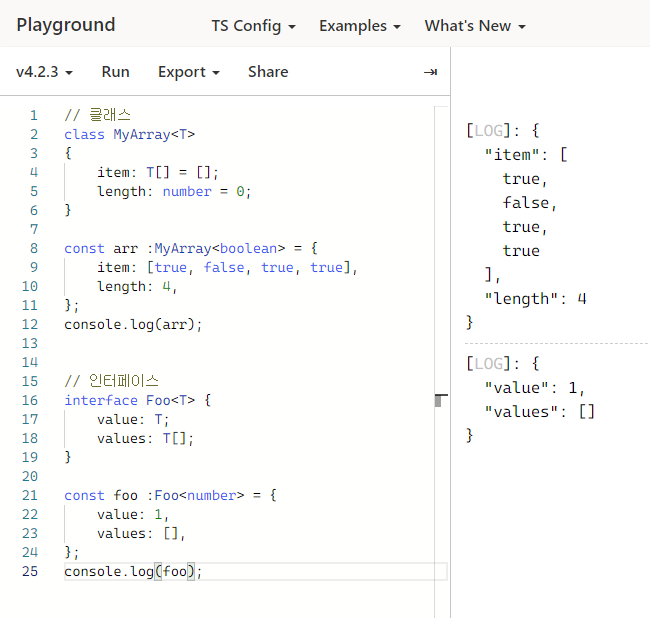The height and width of the screenshot is (618, 650).
Task: Click line number 8 in the gutter
Action: click(33, 248)
